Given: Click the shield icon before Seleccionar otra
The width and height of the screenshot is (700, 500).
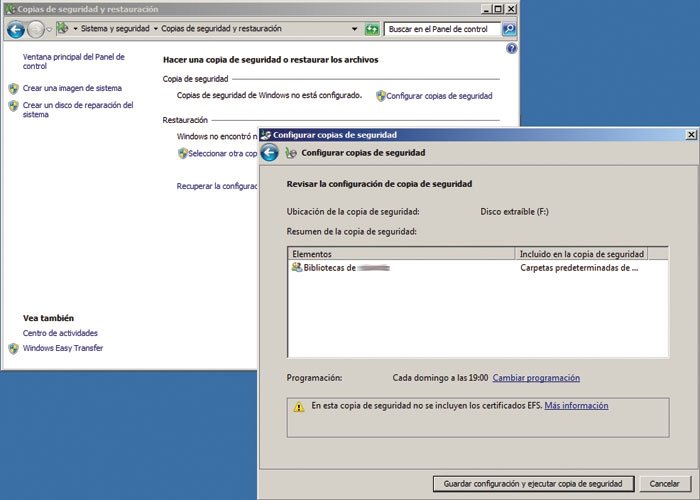Looking at the screenshot, I should (x=183, y=154).
